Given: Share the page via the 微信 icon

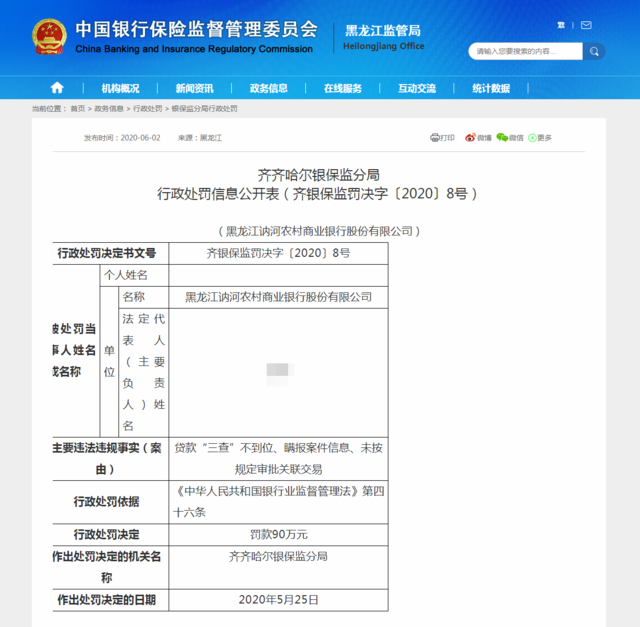Looking at the screenshot, I should coord(502,138).
